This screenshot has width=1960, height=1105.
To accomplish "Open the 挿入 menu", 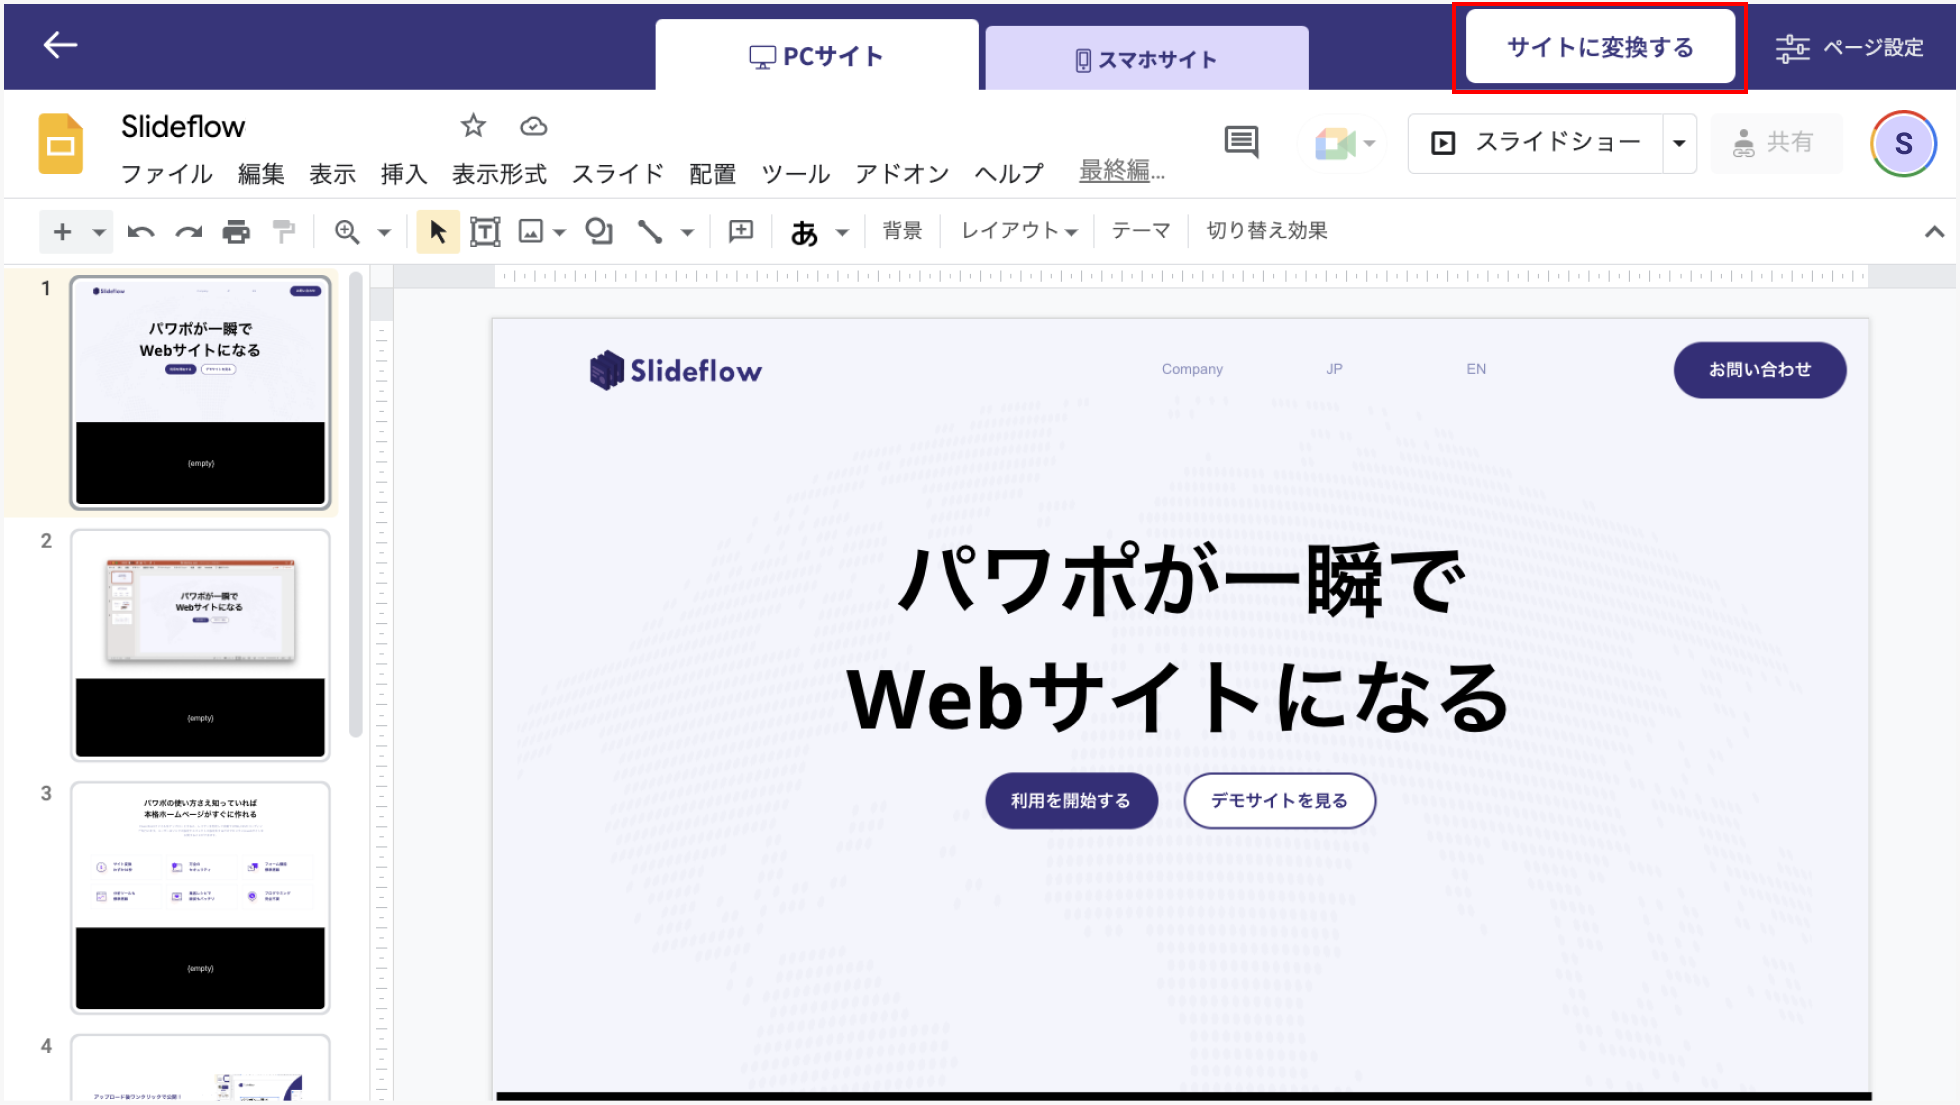I will click(x=404, y=174).
